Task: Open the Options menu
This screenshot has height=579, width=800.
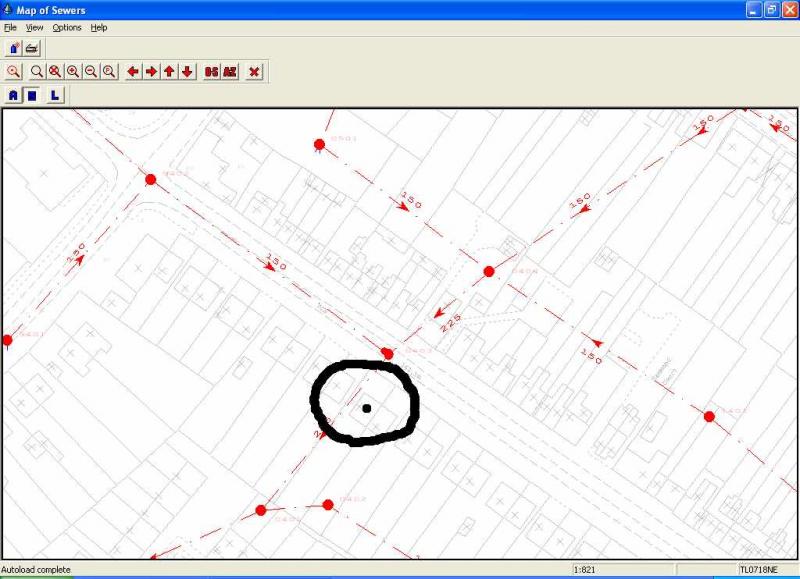Action: (x=67, y=27)
